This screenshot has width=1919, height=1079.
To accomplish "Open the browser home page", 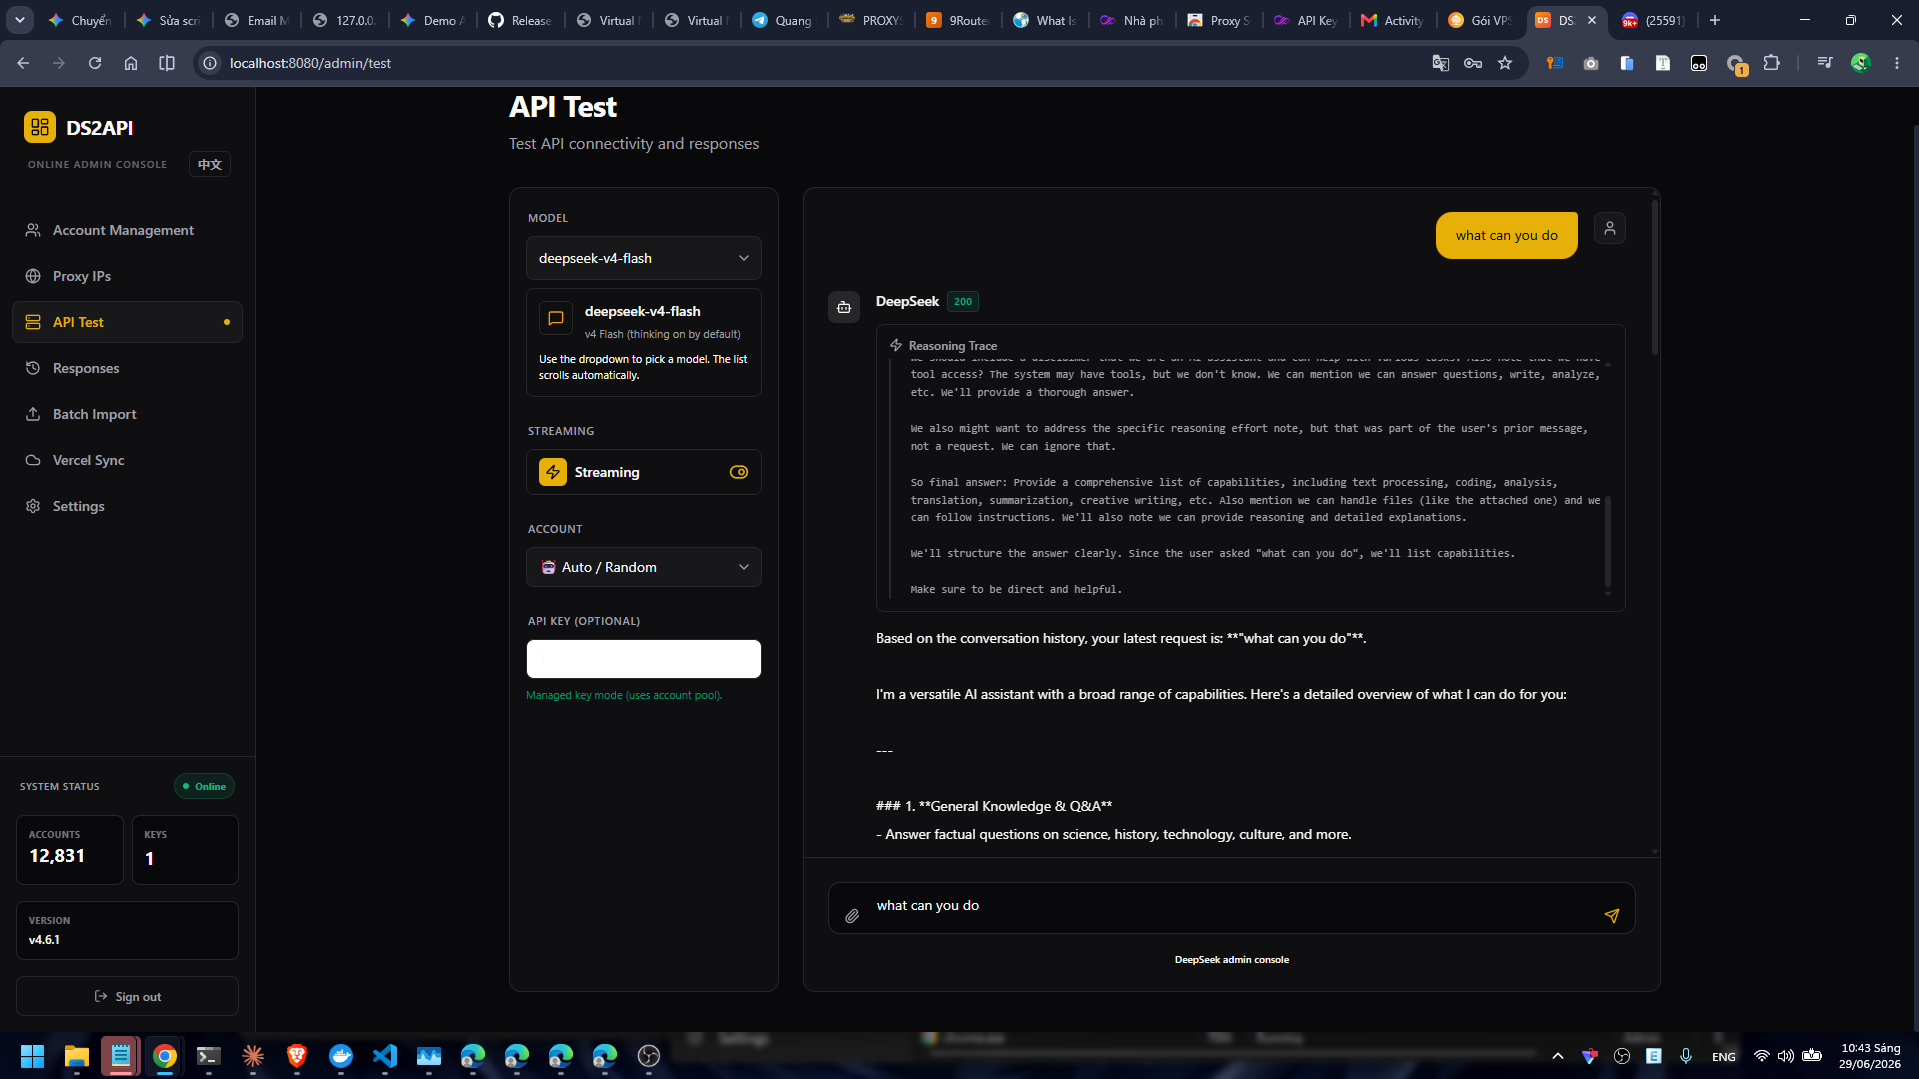I will pos(131,63).
